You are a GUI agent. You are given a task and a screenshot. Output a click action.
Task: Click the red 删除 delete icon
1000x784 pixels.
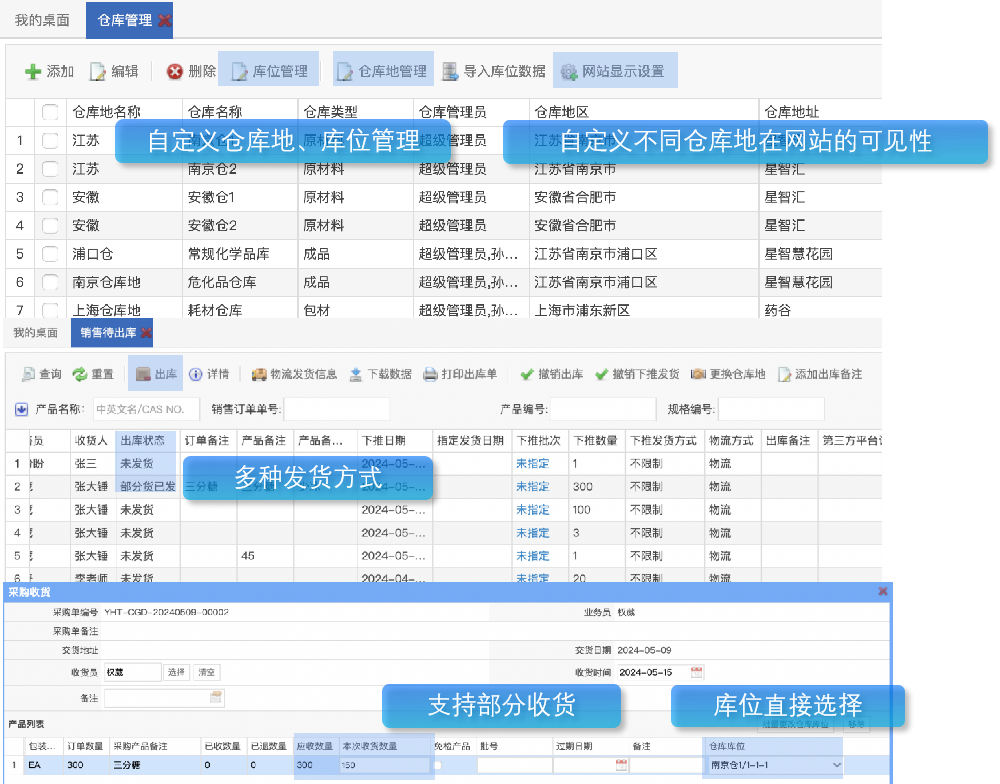pyautogui.click(x=174, y=71)
